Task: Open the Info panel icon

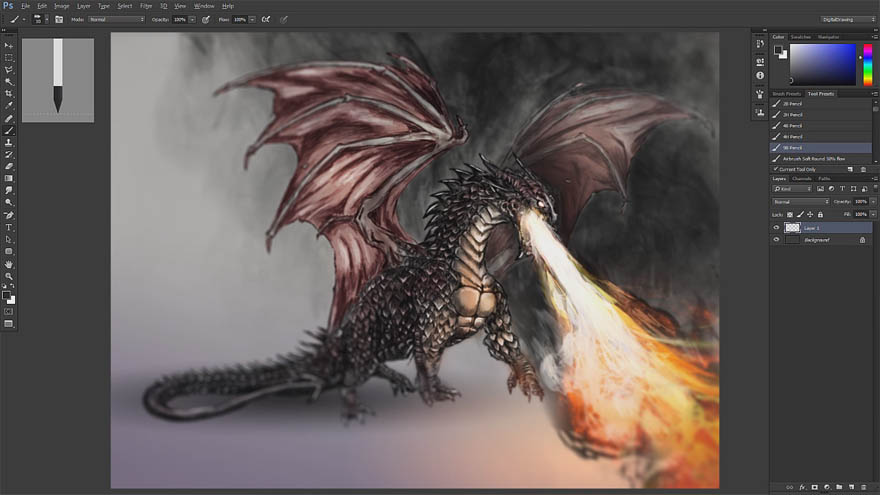Action: [x=760, y=75]
